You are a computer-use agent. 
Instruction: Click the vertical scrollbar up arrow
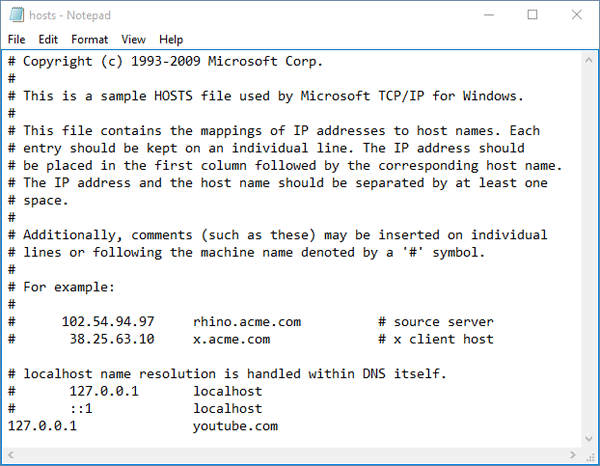click(588, 59)
